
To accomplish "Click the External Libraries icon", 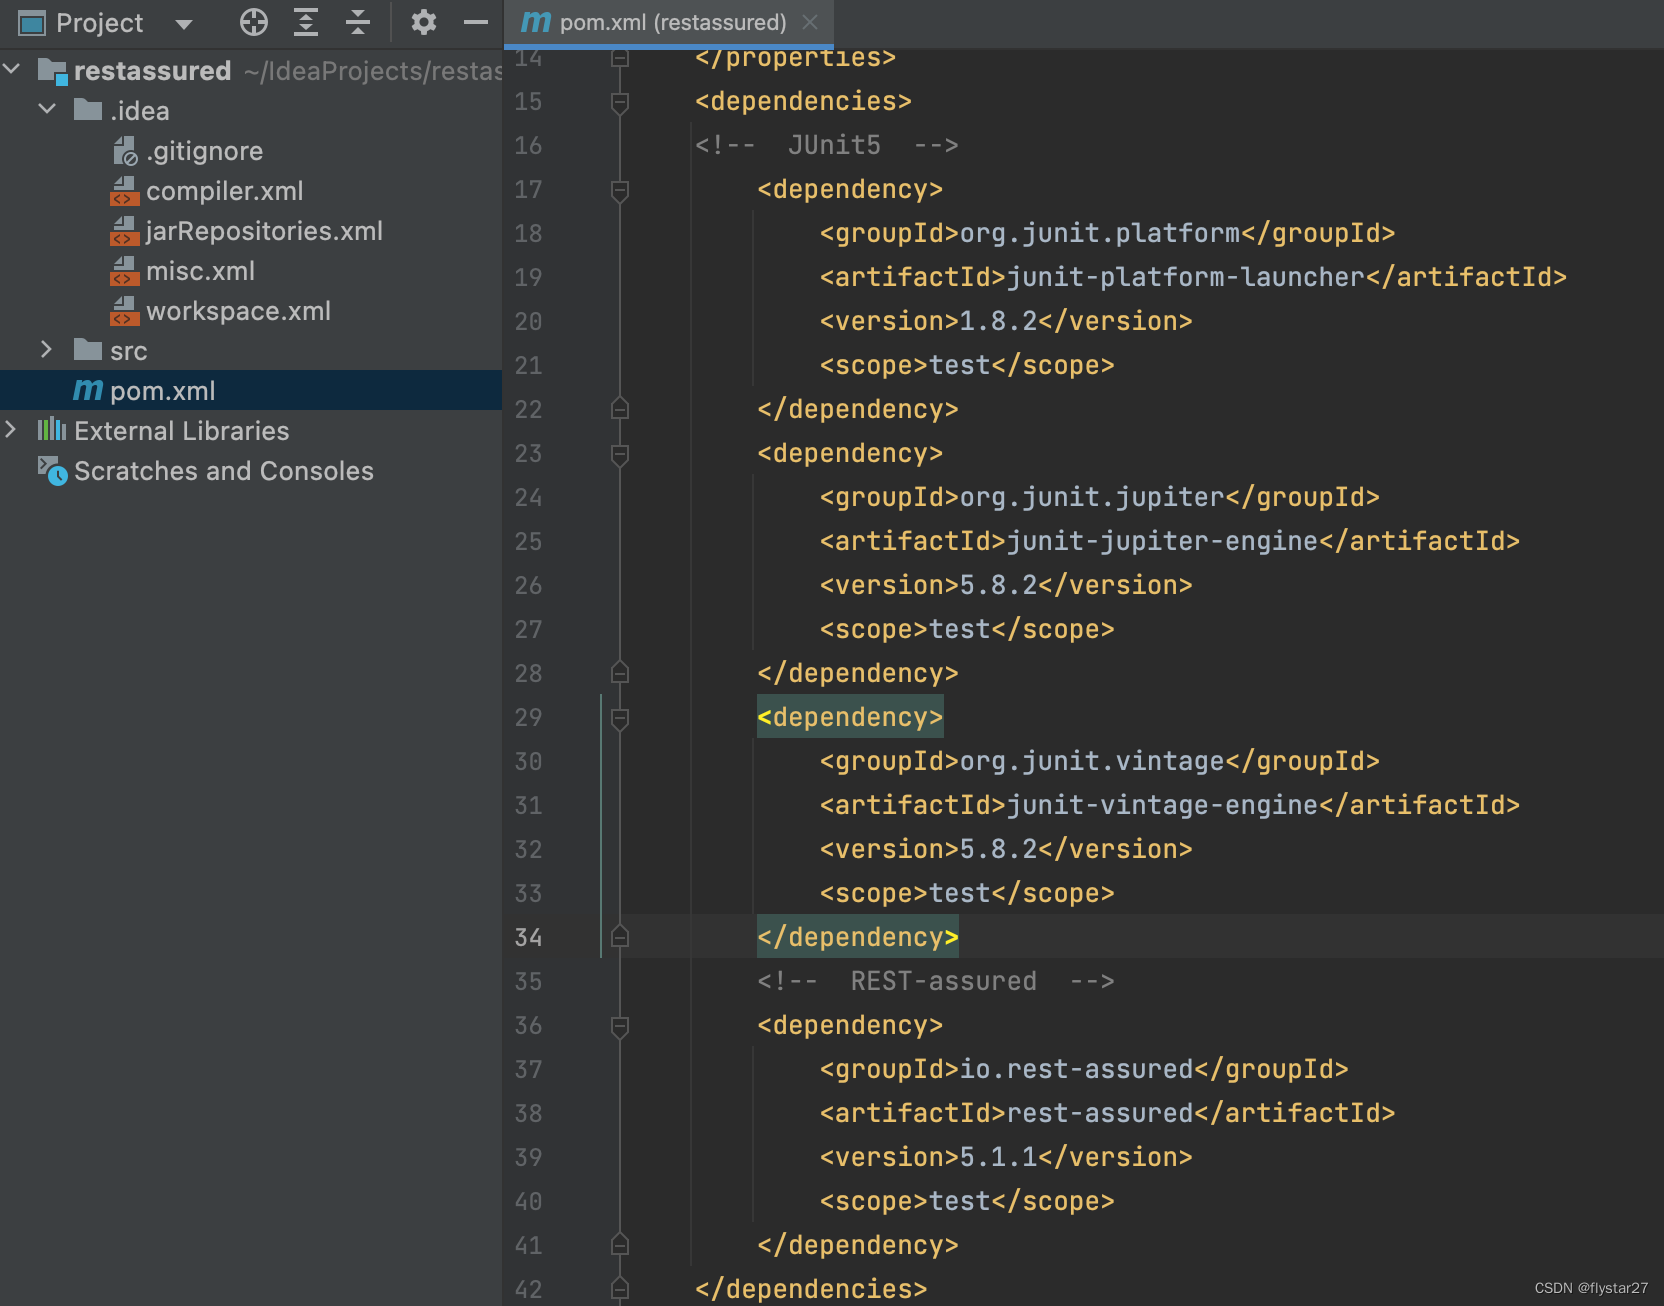I will (x=52, y=430).
